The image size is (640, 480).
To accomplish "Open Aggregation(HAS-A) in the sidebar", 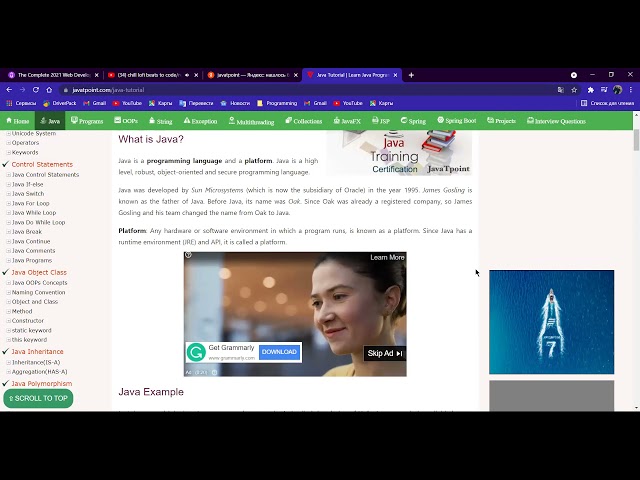I will click(39, 372).
